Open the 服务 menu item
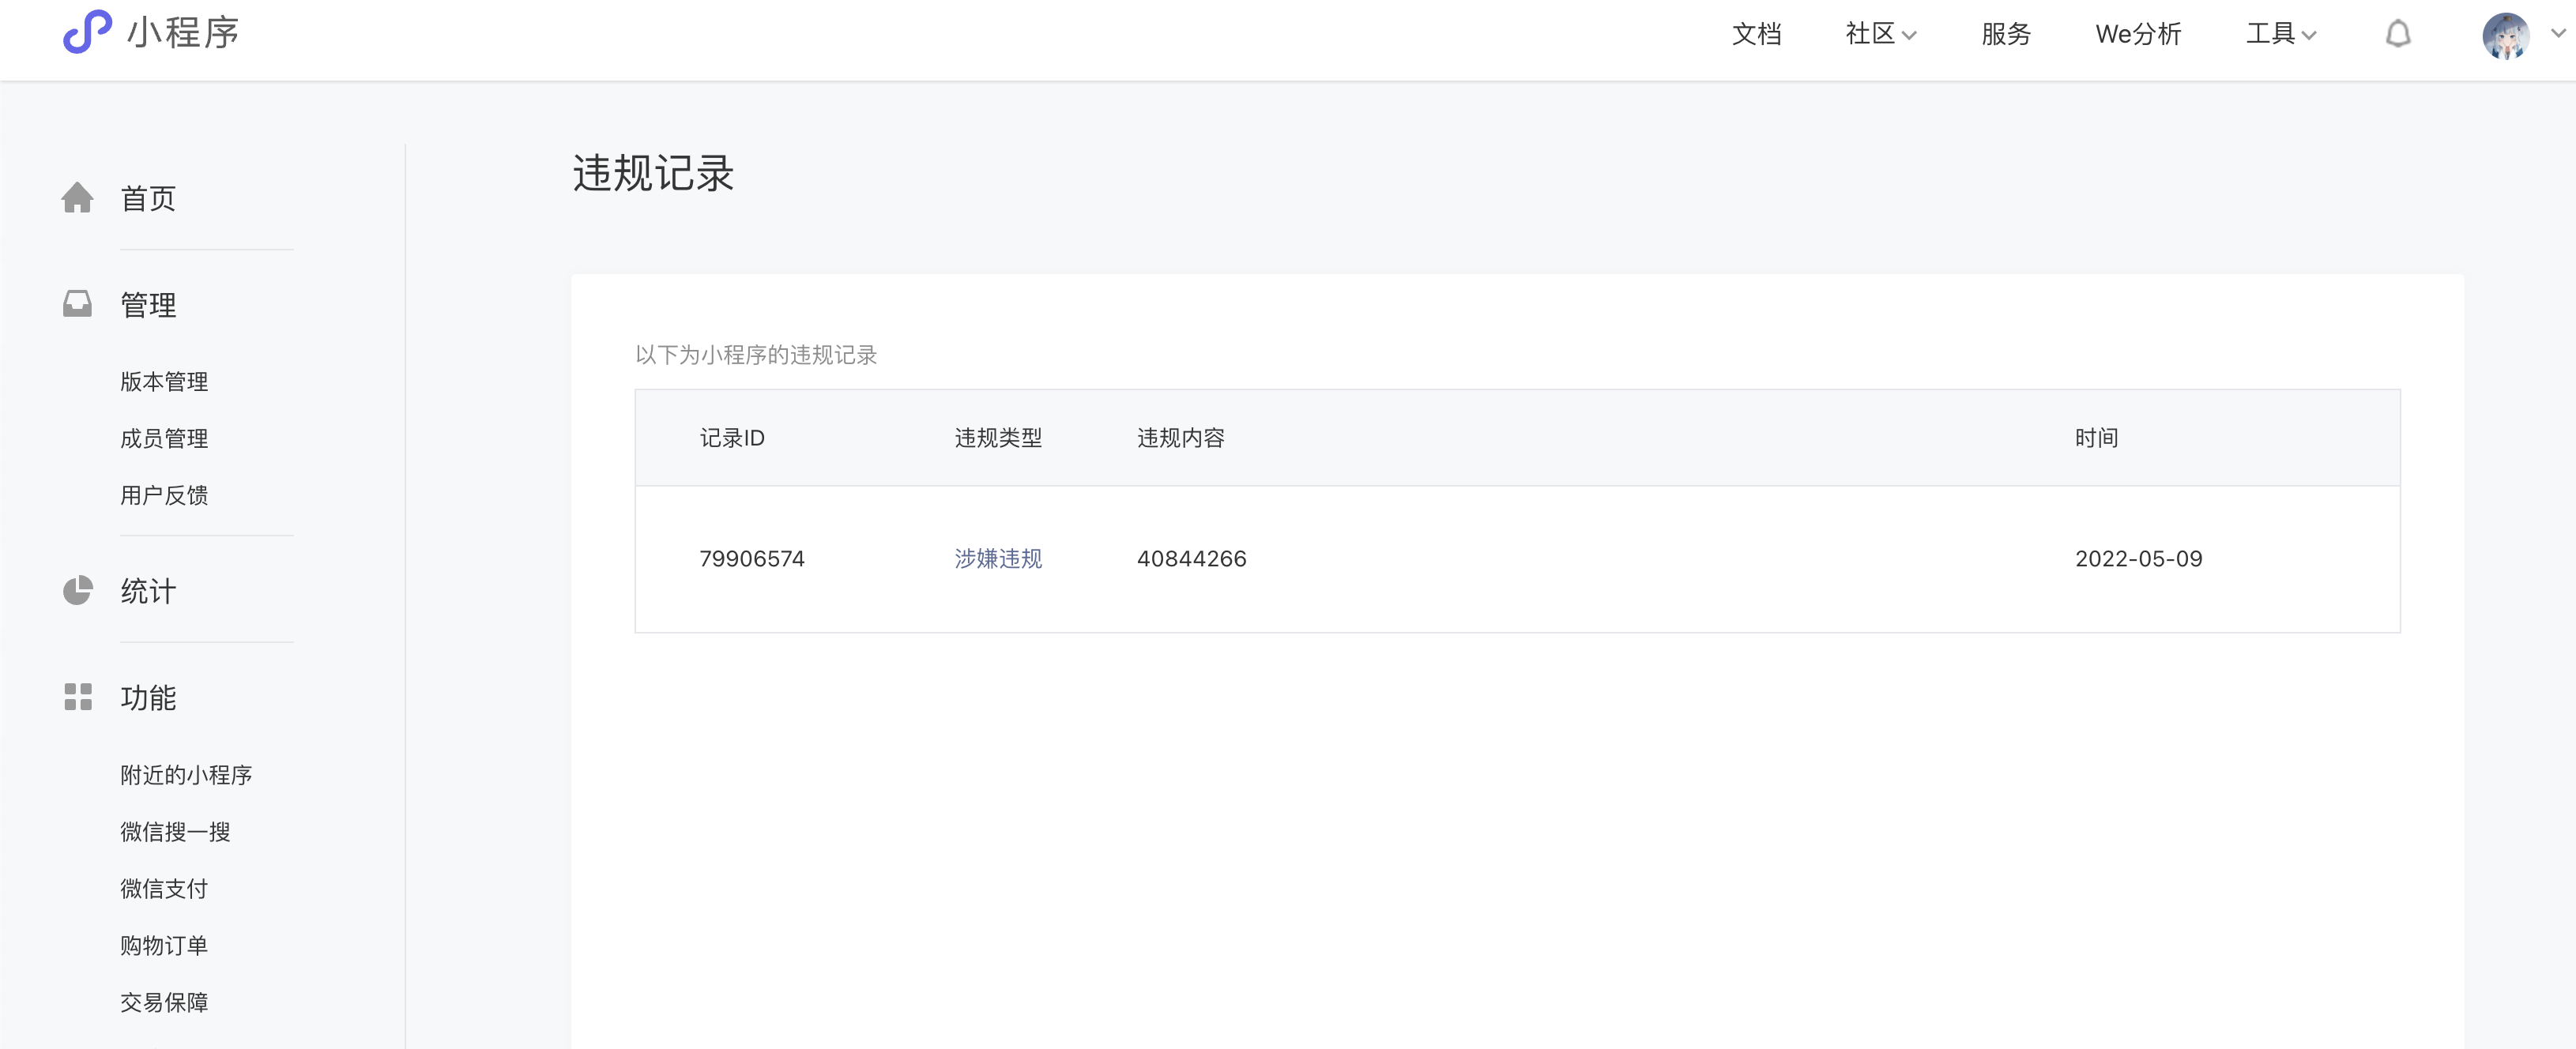 2005,34
